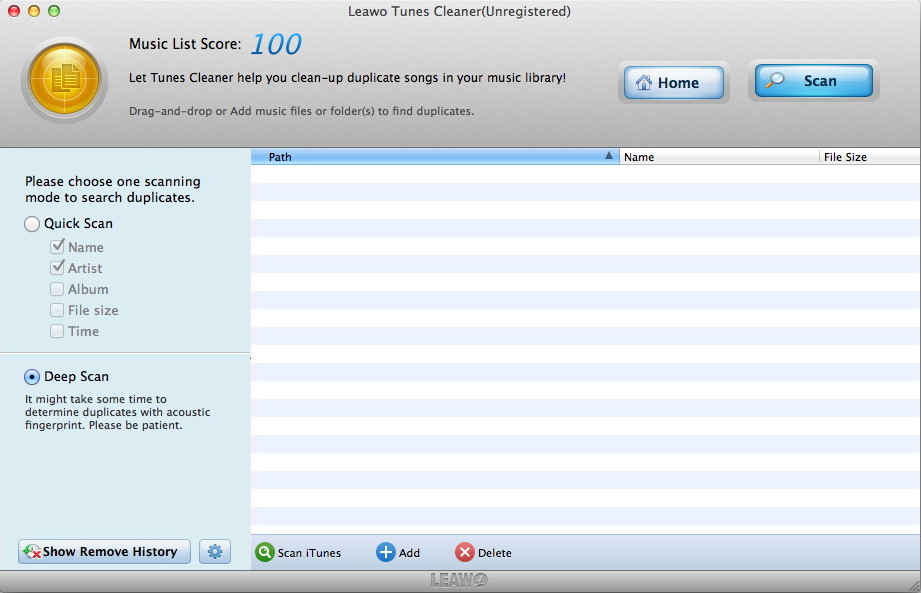921x593 pixels.
Task: Toggle the Path column sort arrow
Action: 609,156
